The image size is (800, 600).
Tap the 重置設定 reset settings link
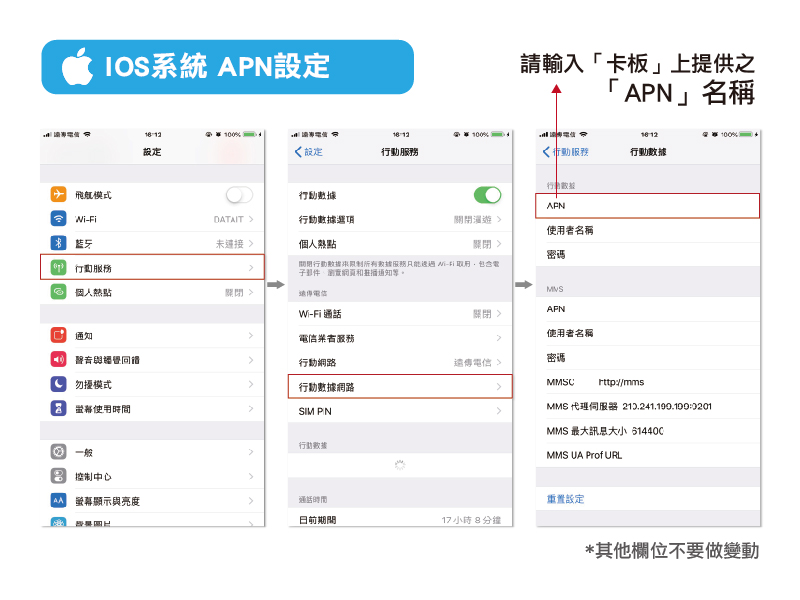565,499
